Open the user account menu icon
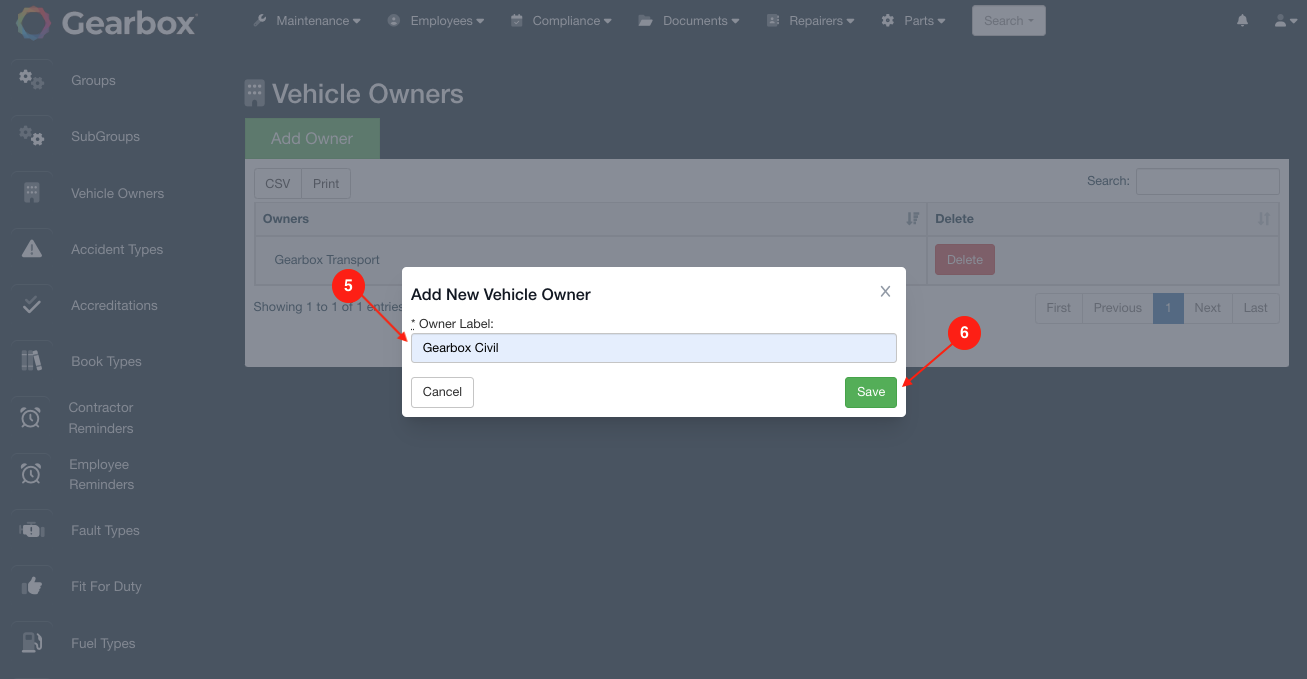This screenshot has height=679, width=1307. (x=1285, y=20)
